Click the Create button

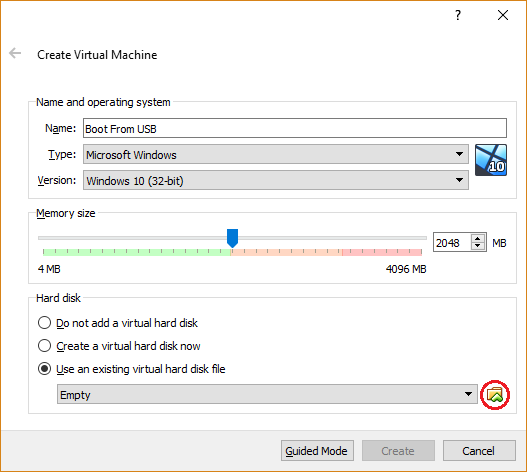click(398, 451)
